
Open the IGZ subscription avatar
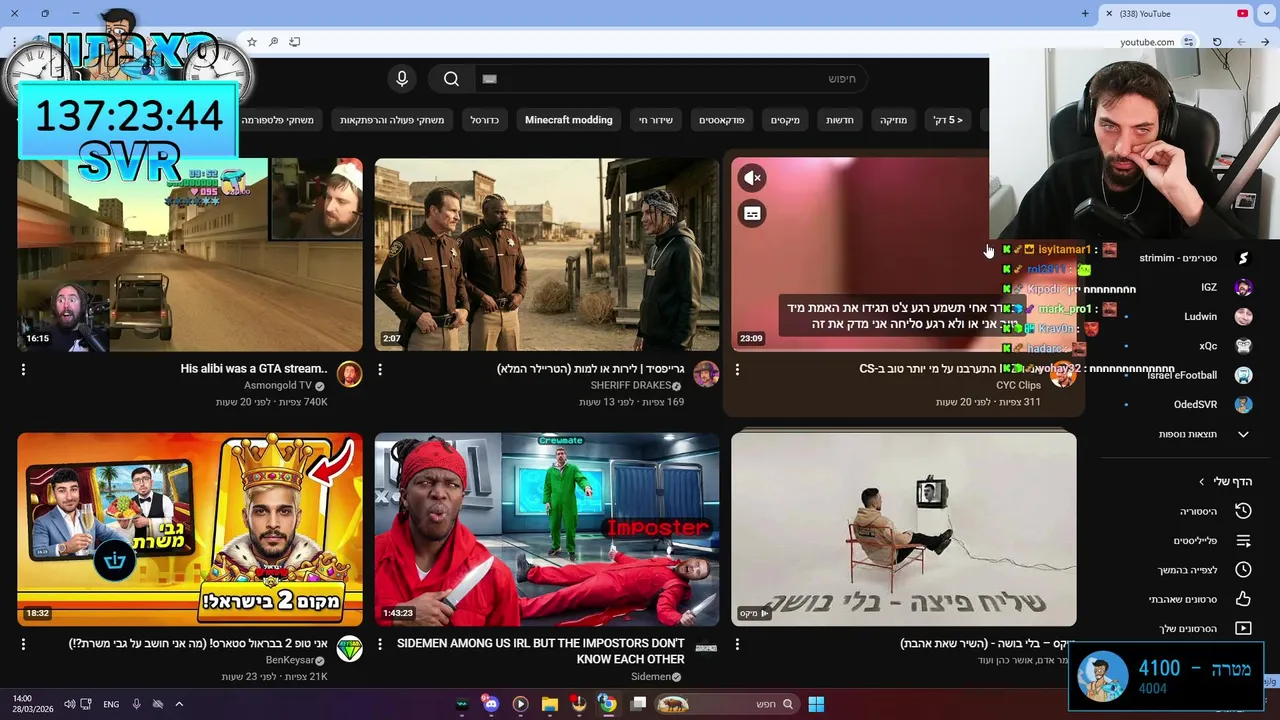[1243, 287]
